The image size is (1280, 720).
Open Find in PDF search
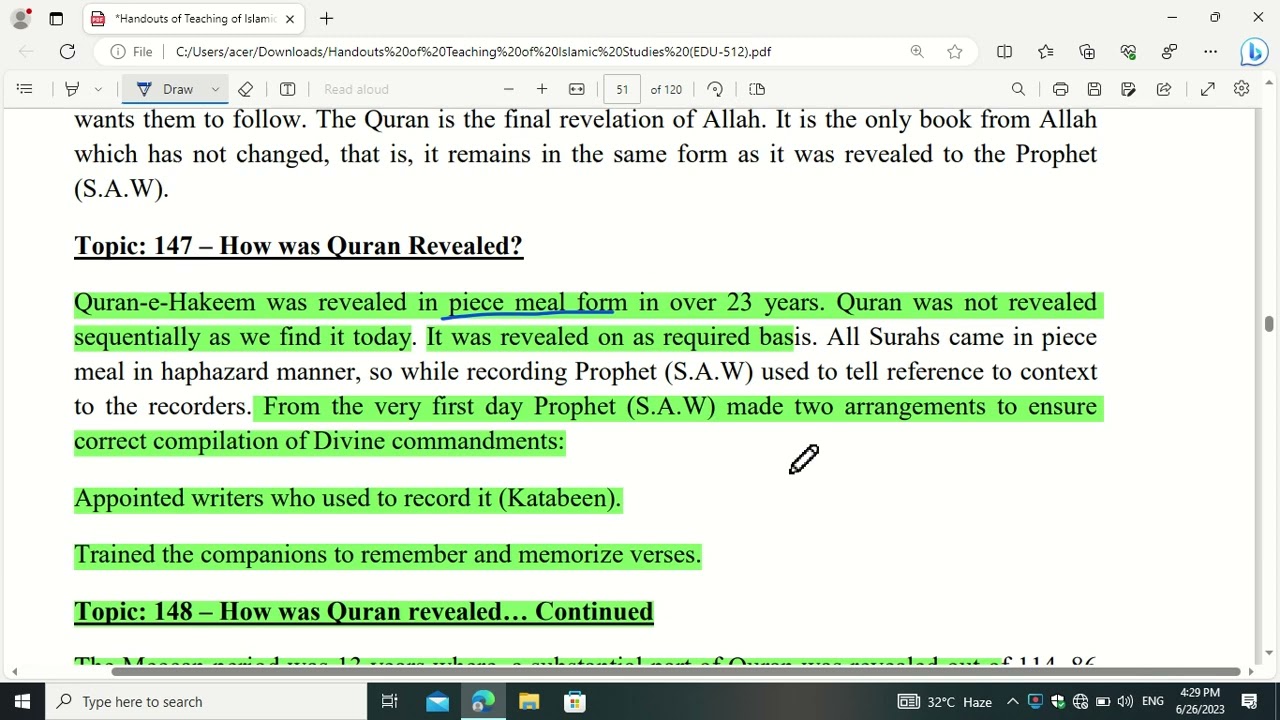coord(1018,89)
